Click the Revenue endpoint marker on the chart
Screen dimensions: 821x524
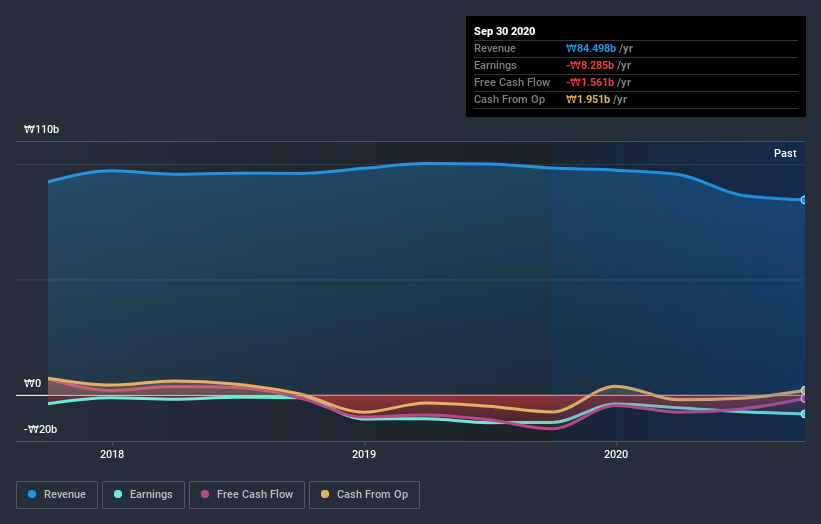point(803,200)
